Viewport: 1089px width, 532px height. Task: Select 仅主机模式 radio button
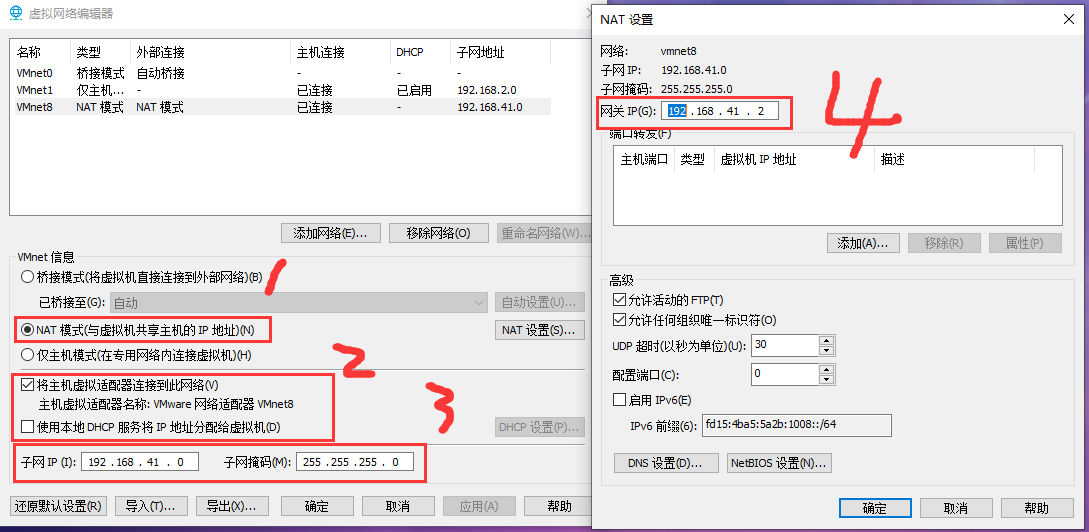point(27,355)
